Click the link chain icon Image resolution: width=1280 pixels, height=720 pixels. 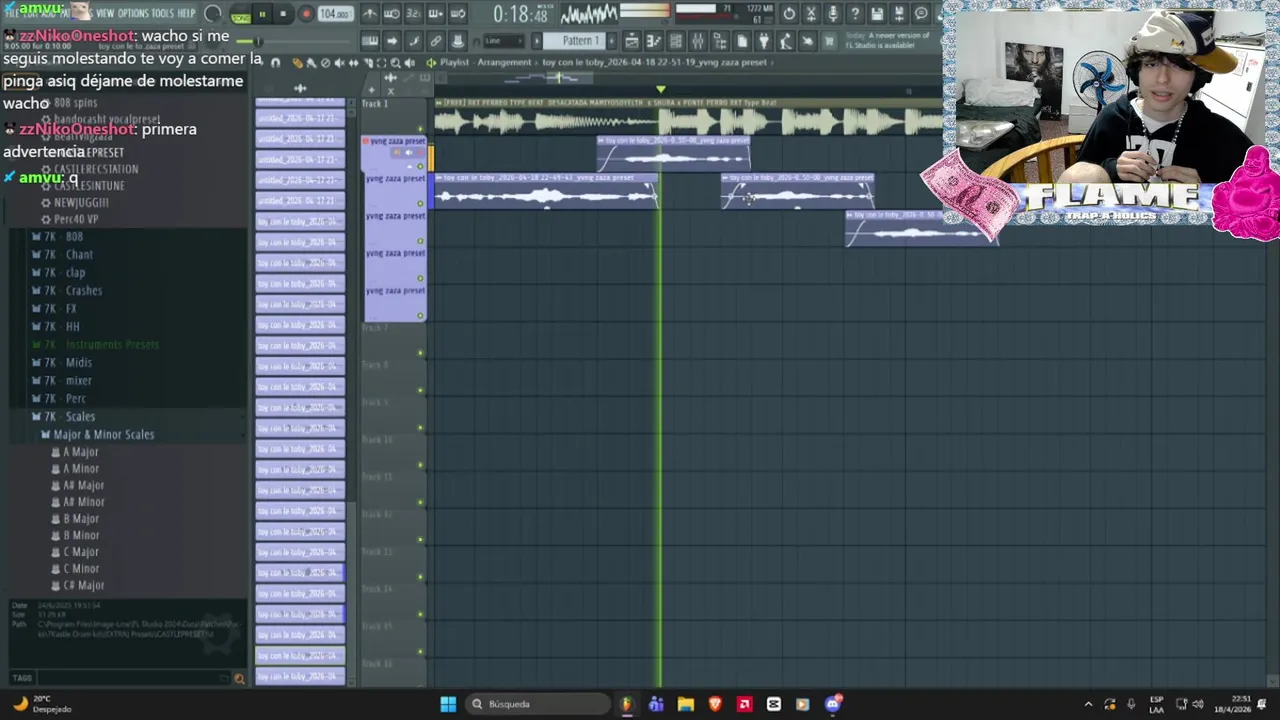point(436,41)
